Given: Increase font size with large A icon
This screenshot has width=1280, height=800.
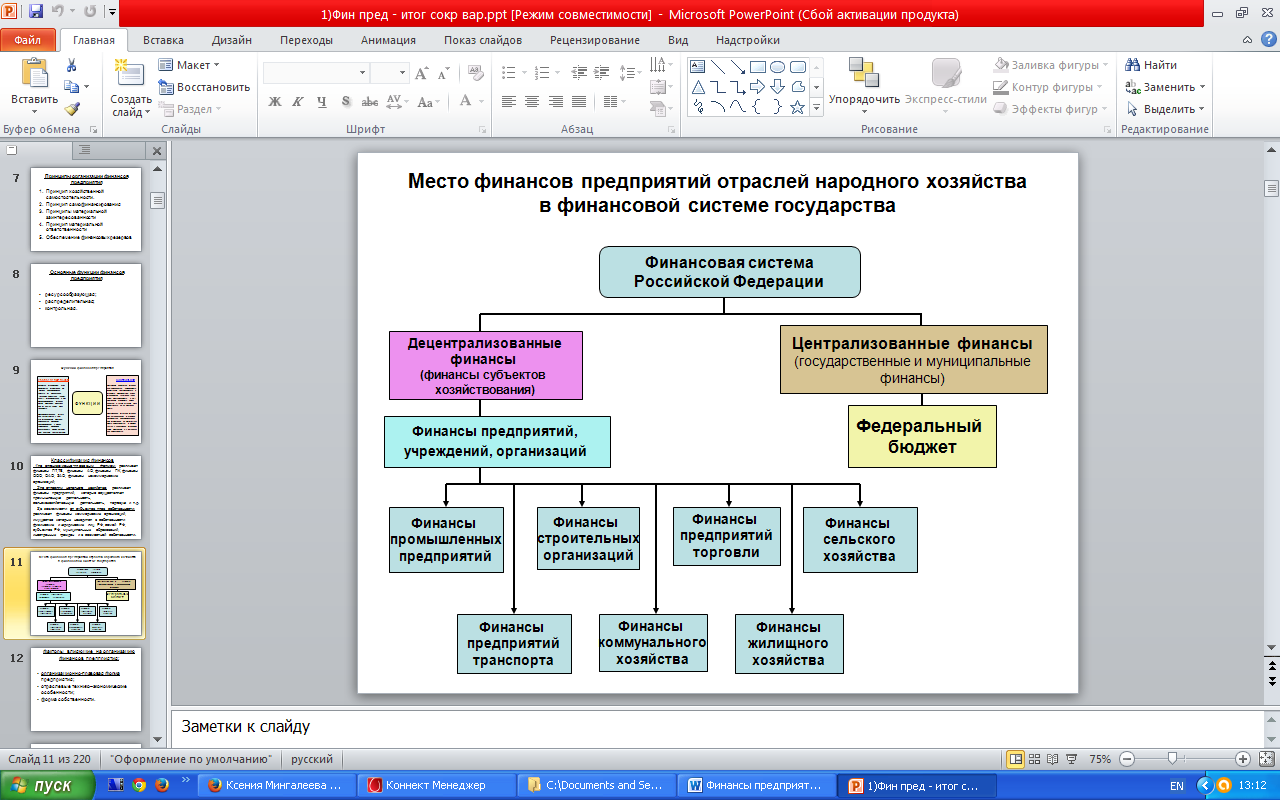Looking at the screenshot, I should [421, 73].
